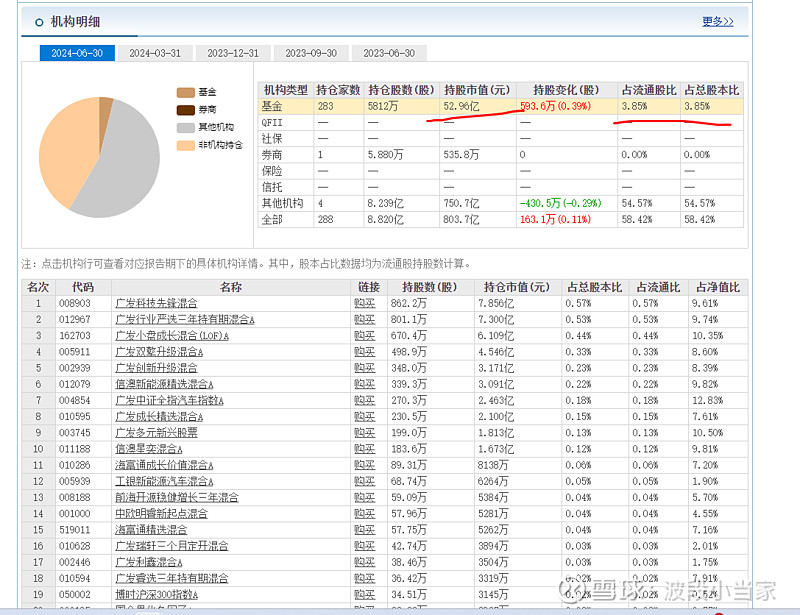Screen dimensions: 800x615
Task: Click the 保险 row label
Action: pos(272,171)
